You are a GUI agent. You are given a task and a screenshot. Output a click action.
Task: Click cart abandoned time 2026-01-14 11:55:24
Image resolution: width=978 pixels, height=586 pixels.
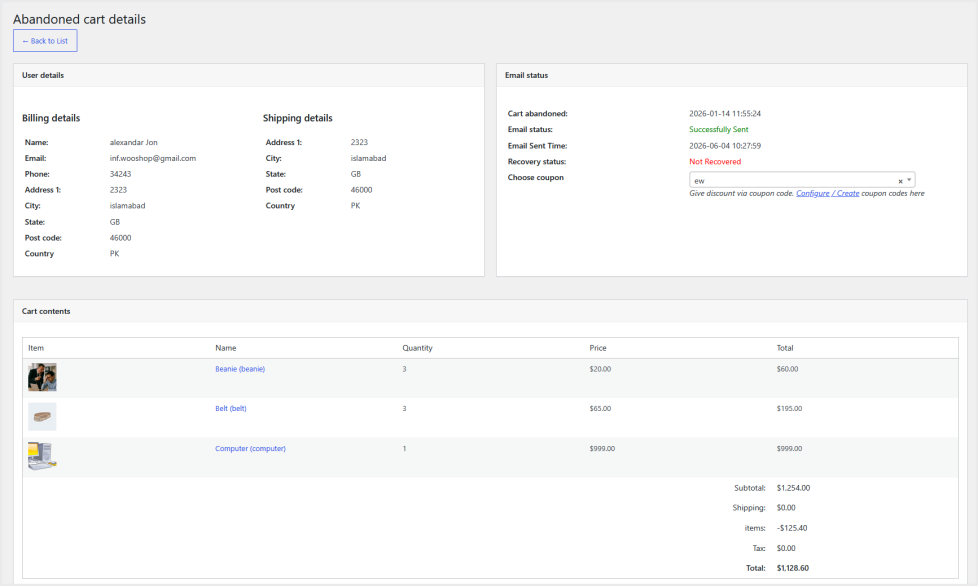(725, 114)
